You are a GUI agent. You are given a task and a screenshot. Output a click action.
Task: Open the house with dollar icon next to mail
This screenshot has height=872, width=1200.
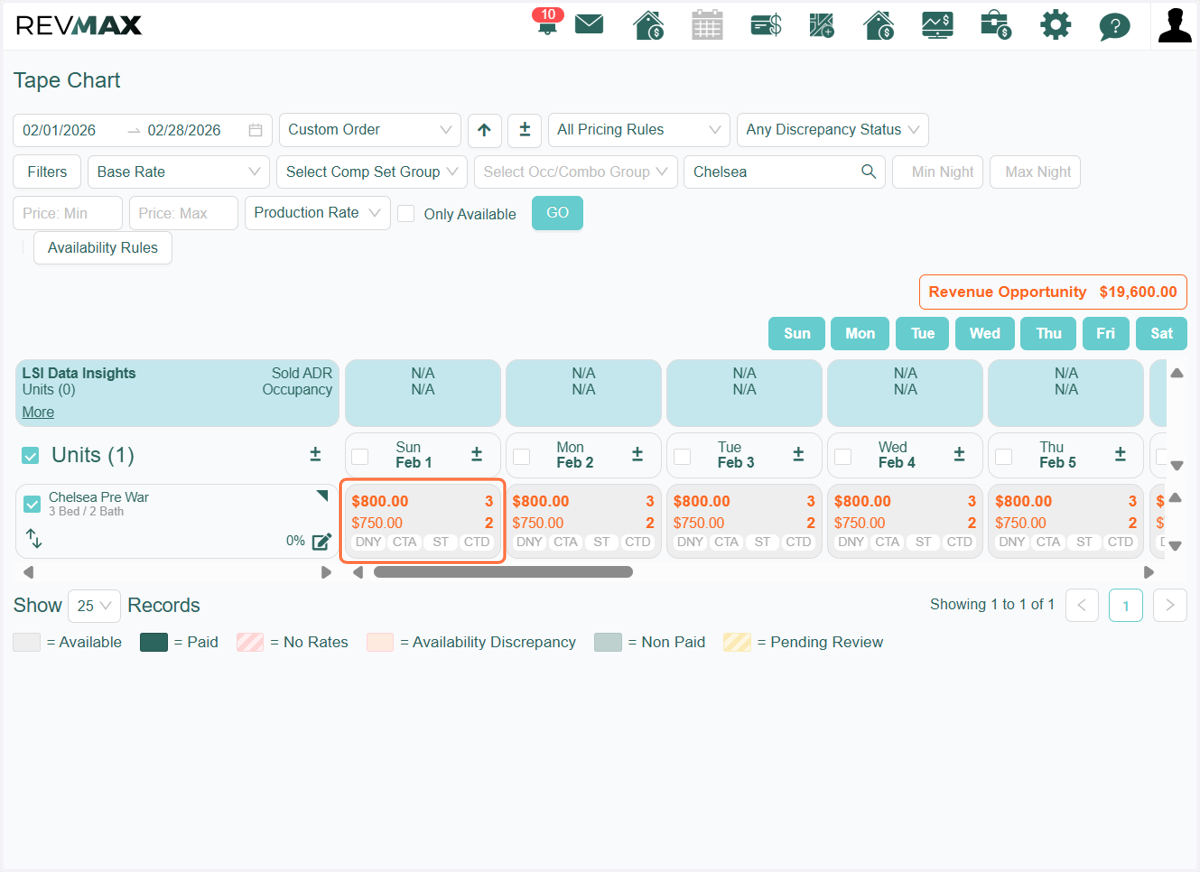(x=649, y=25)
